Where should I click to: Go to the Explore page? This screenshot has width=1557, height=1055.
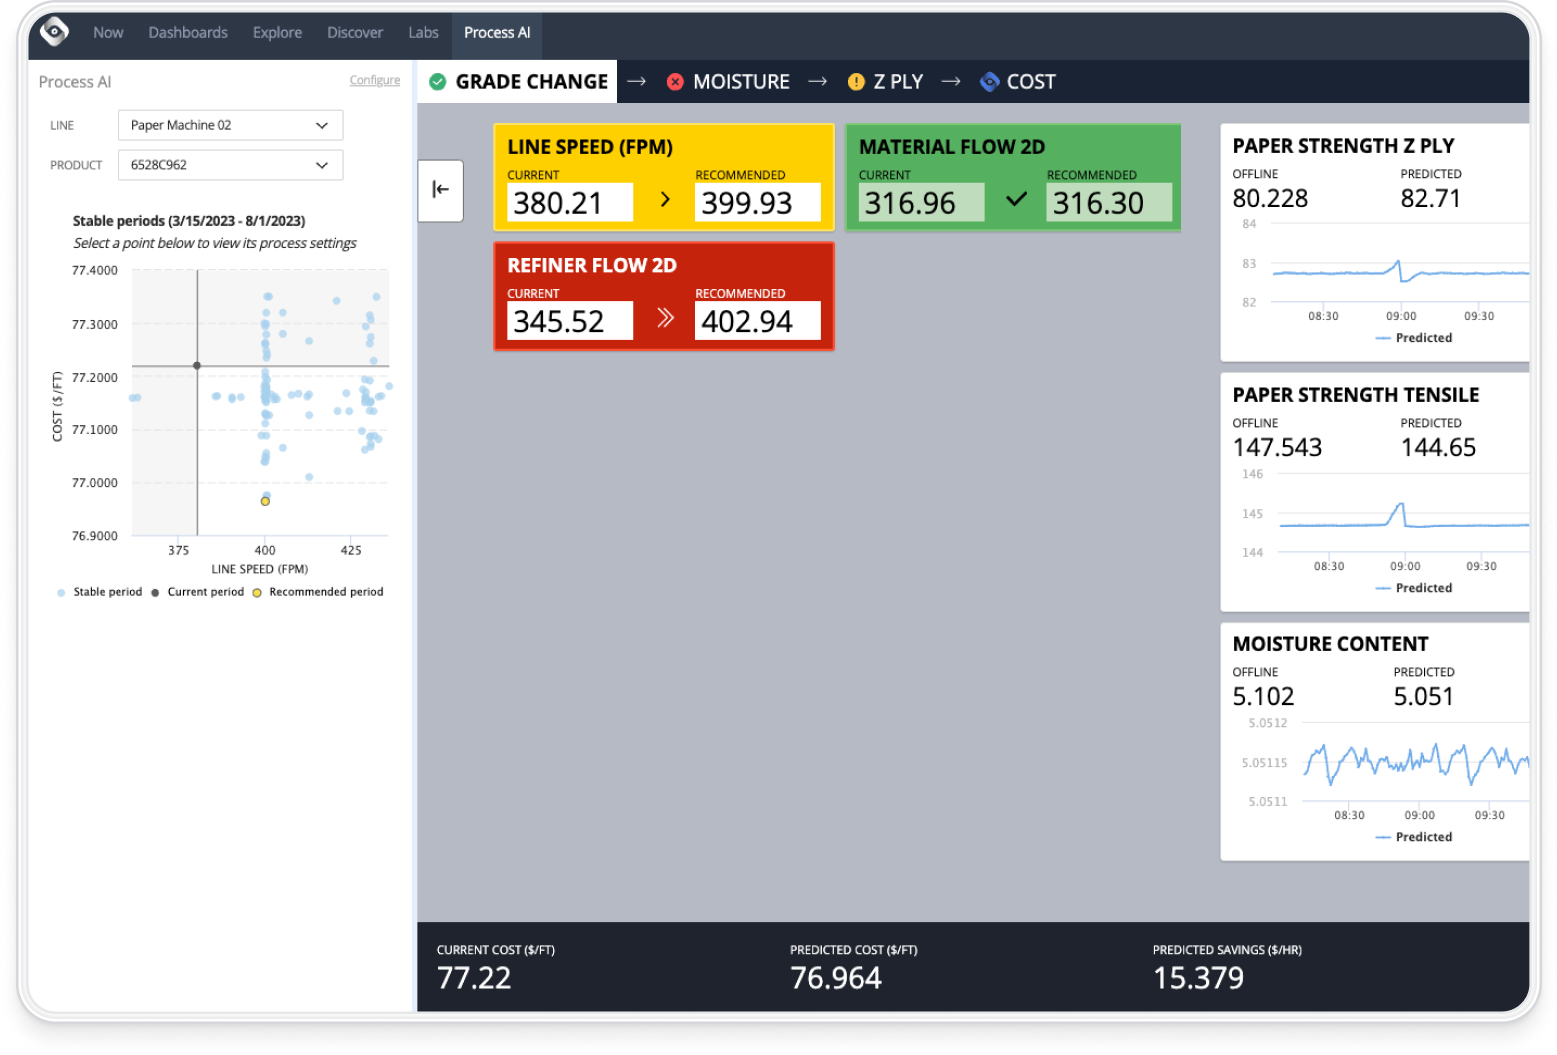277,32
